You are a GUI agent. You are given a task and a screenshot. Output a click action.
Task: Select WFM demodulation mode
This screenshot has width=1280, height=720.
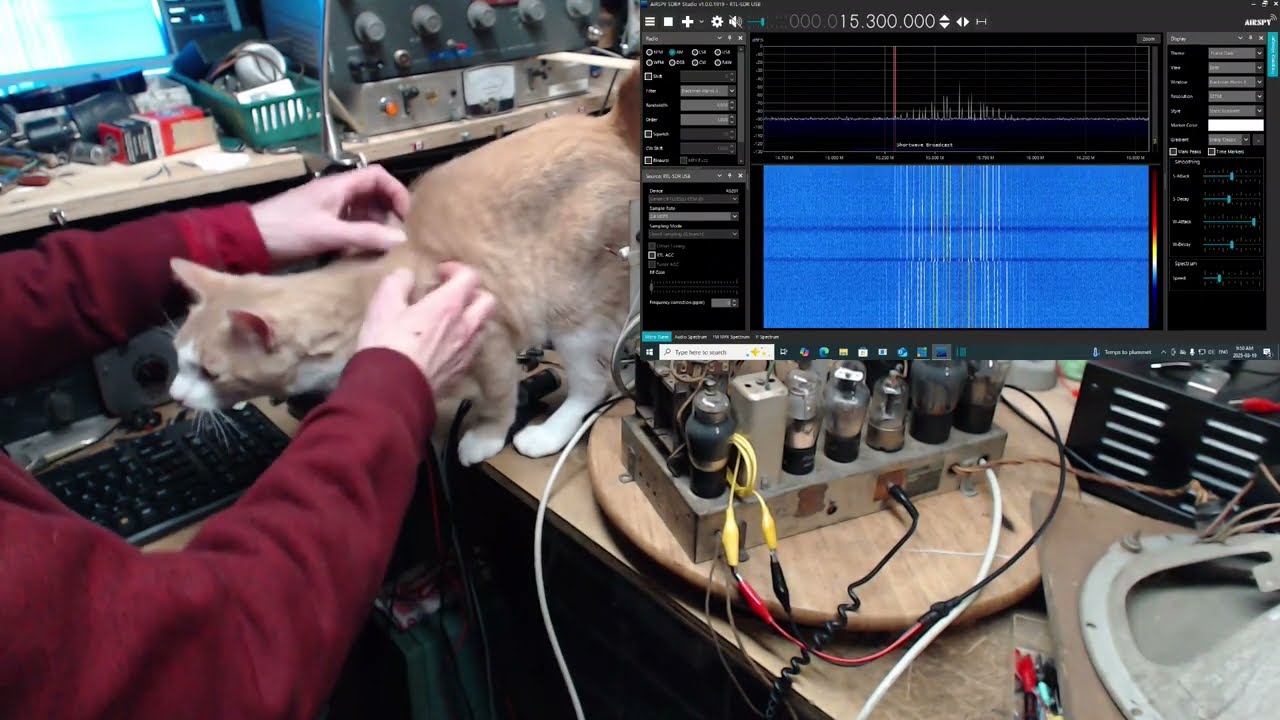pos(655,62)
